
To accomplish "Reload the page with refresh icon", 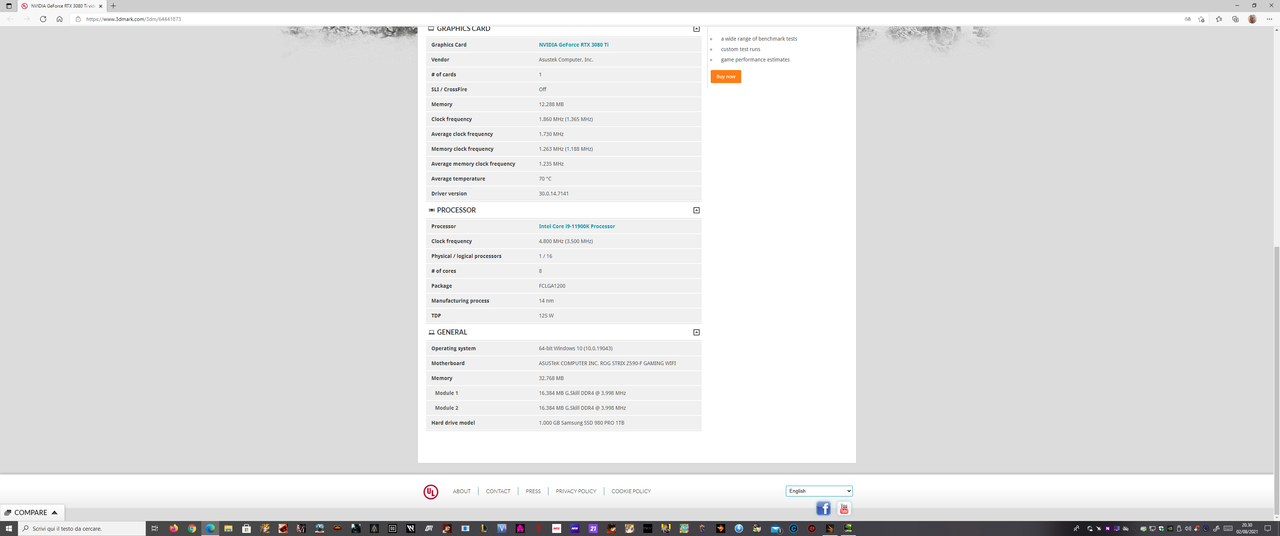I will [43, 19].
